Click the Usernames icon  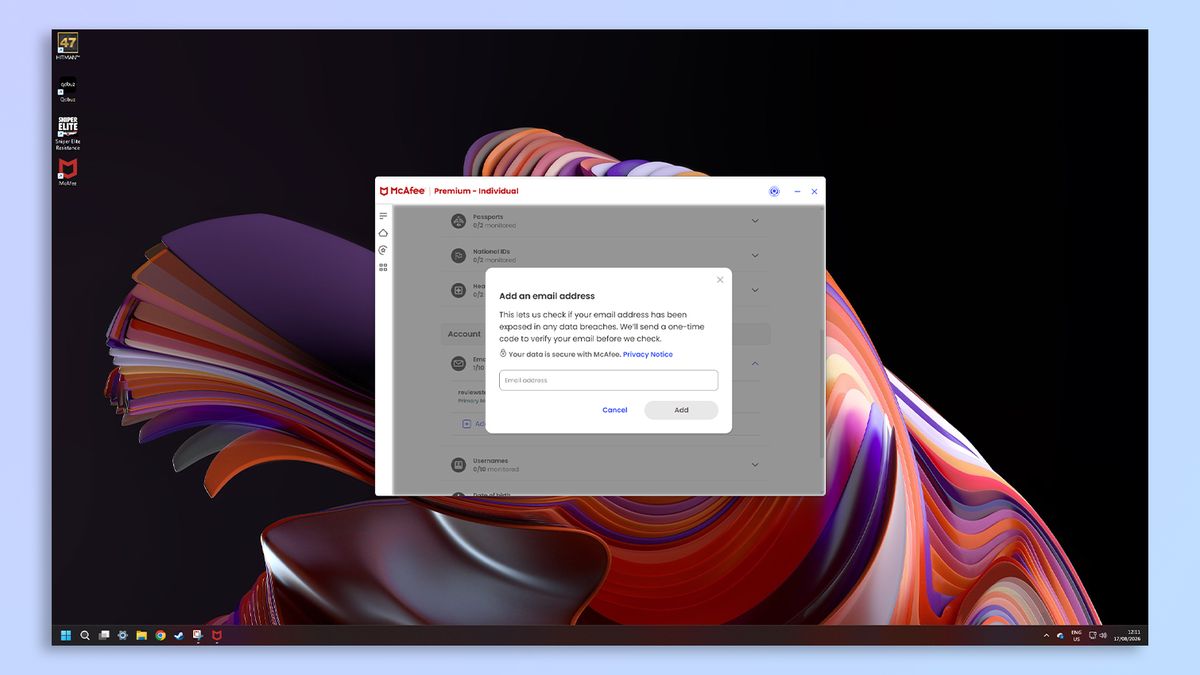pyautogui.click(x=459, y=465)
